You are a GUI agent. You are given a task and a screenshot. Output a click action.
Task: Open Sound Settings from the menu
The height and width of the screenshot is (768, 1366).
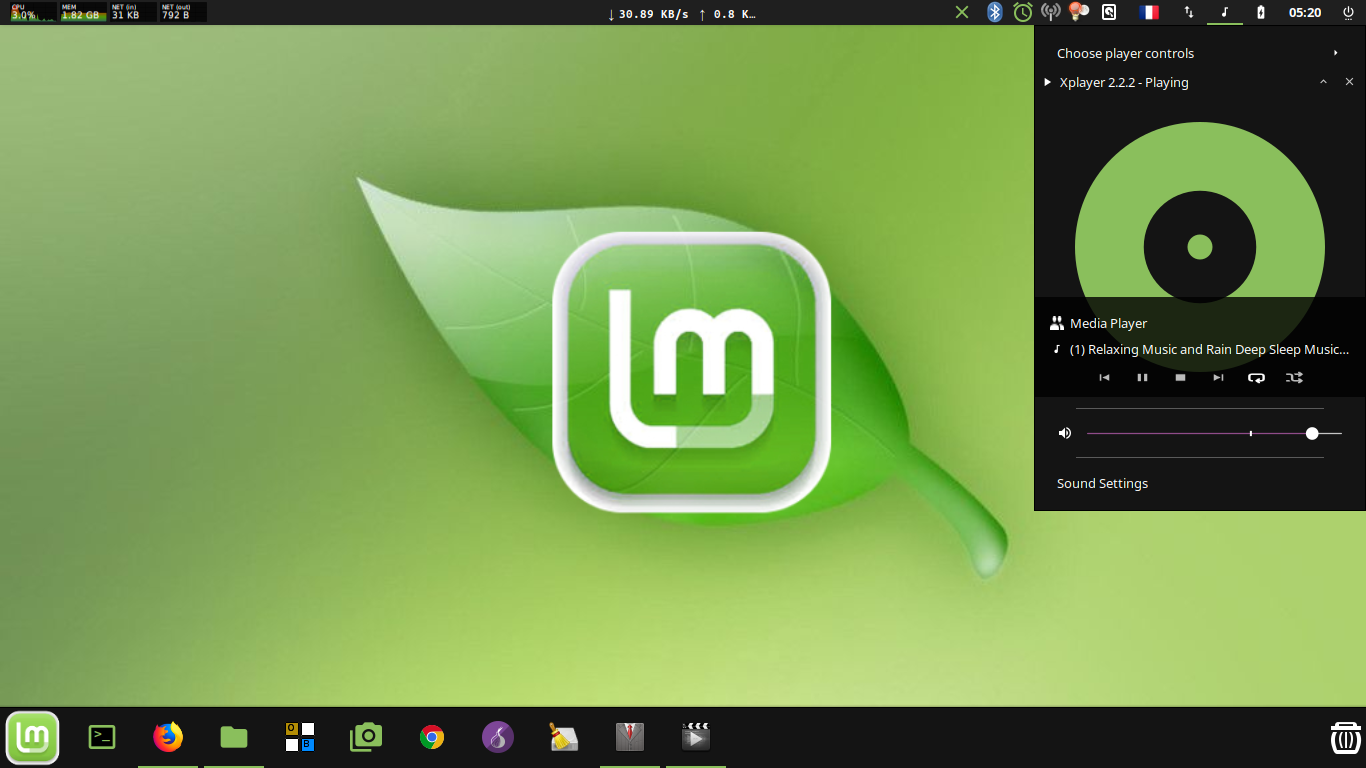pos(1102,483)
